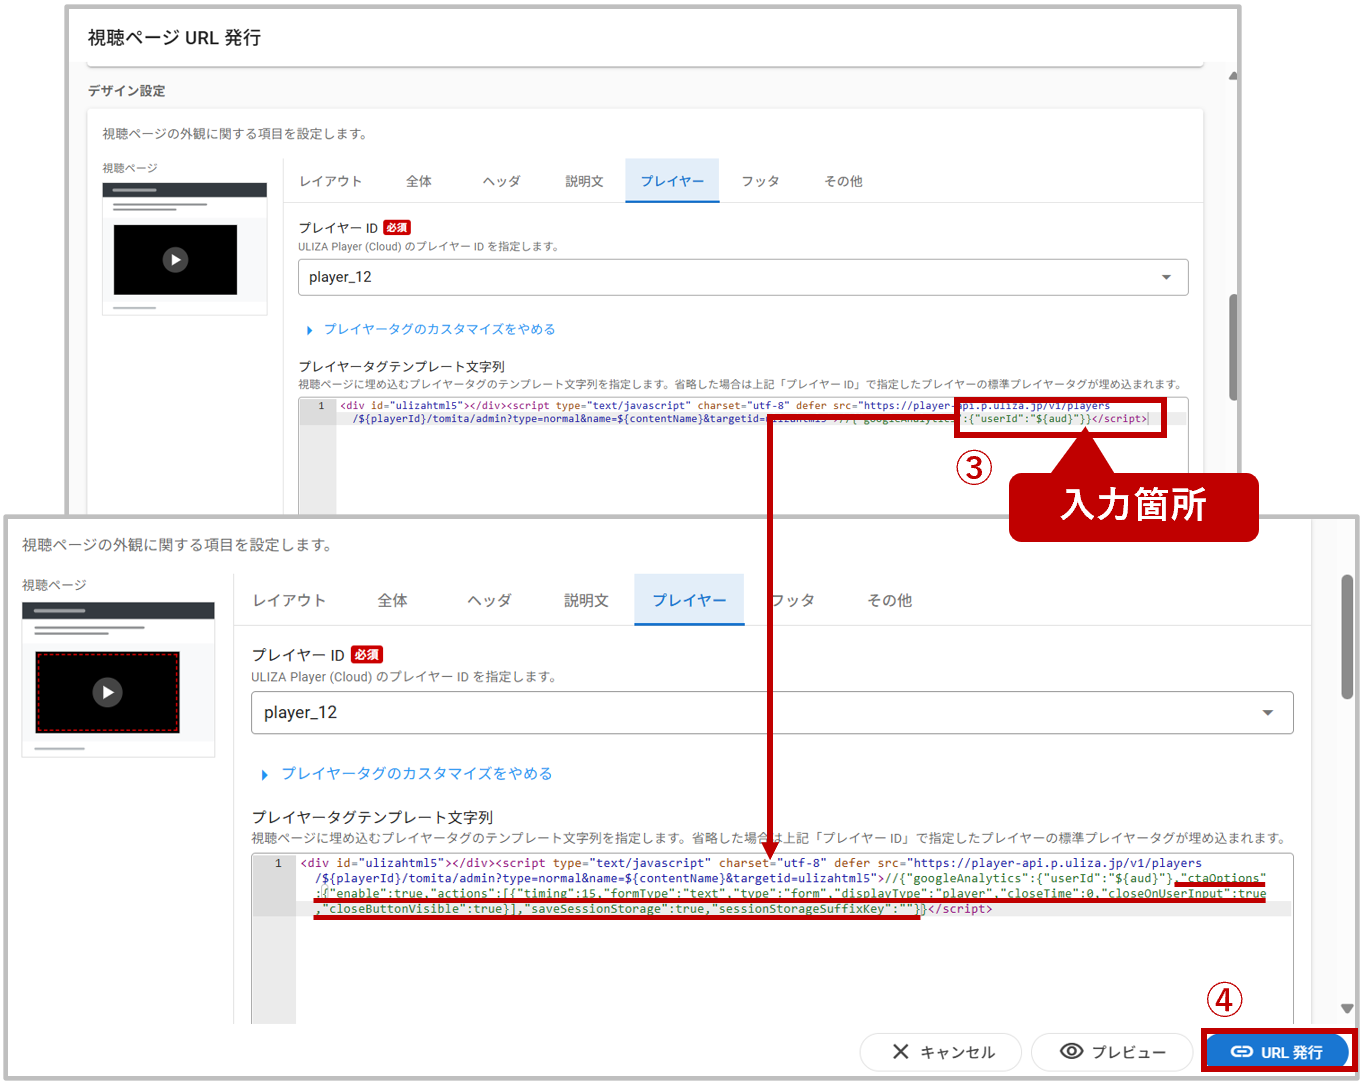Collapse lower プレイヤータグのカスタマイズをやめる expander
Viewport: 1369px width, 1083px height.
click(416, 774)
